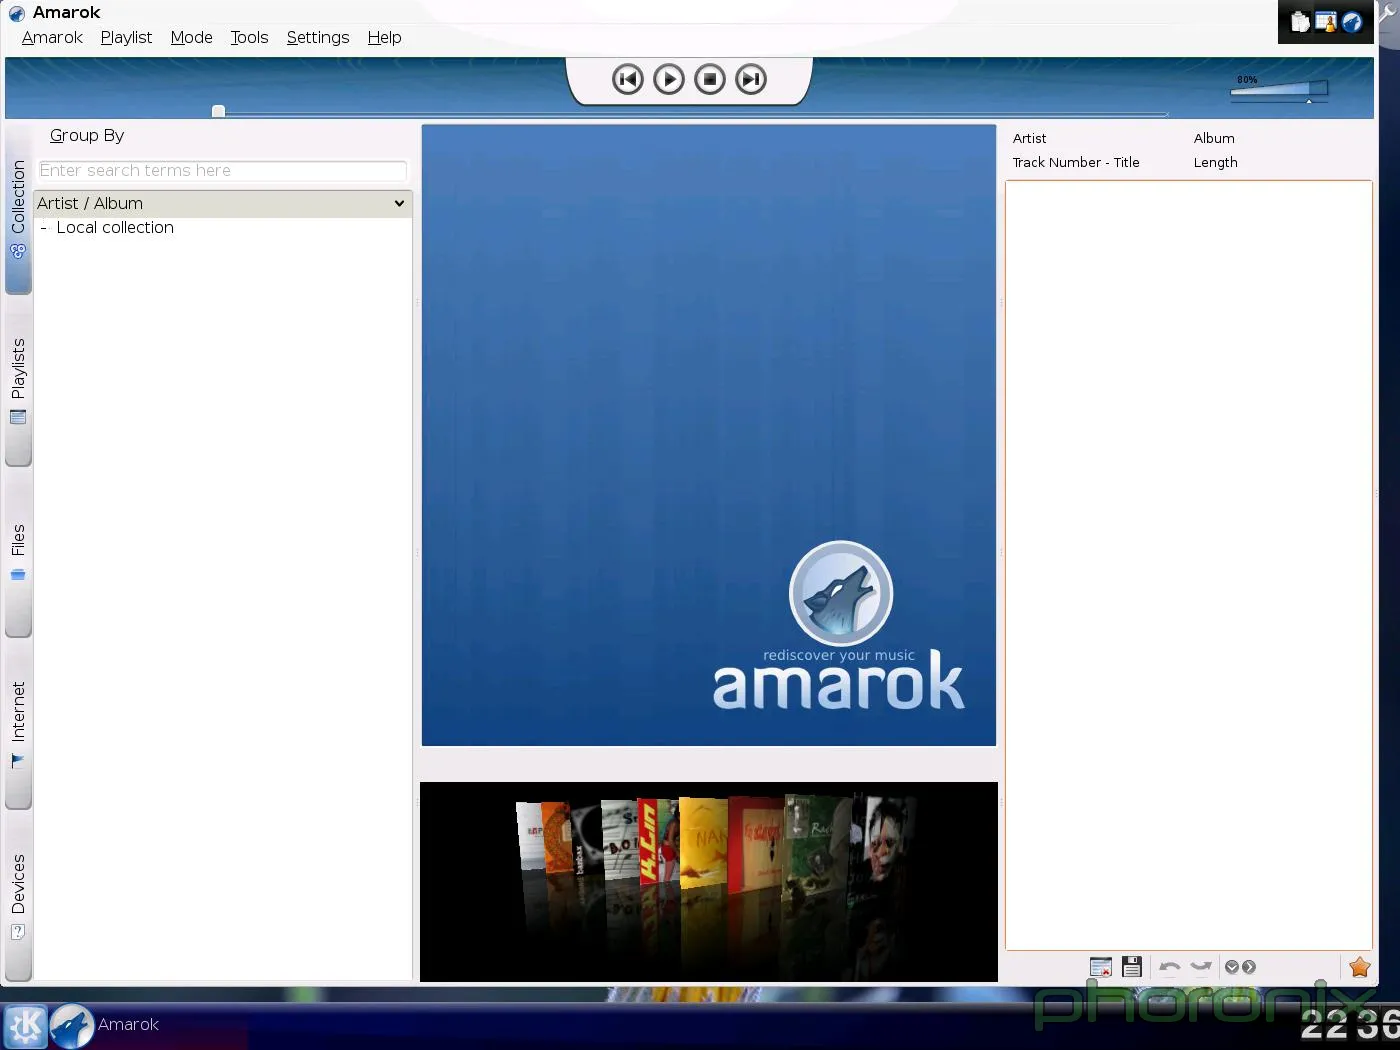This screenshot has width=1400, height=1050.
Task: Redo the playlist change
Action: pyautogui.click(x=1201, y=967)
